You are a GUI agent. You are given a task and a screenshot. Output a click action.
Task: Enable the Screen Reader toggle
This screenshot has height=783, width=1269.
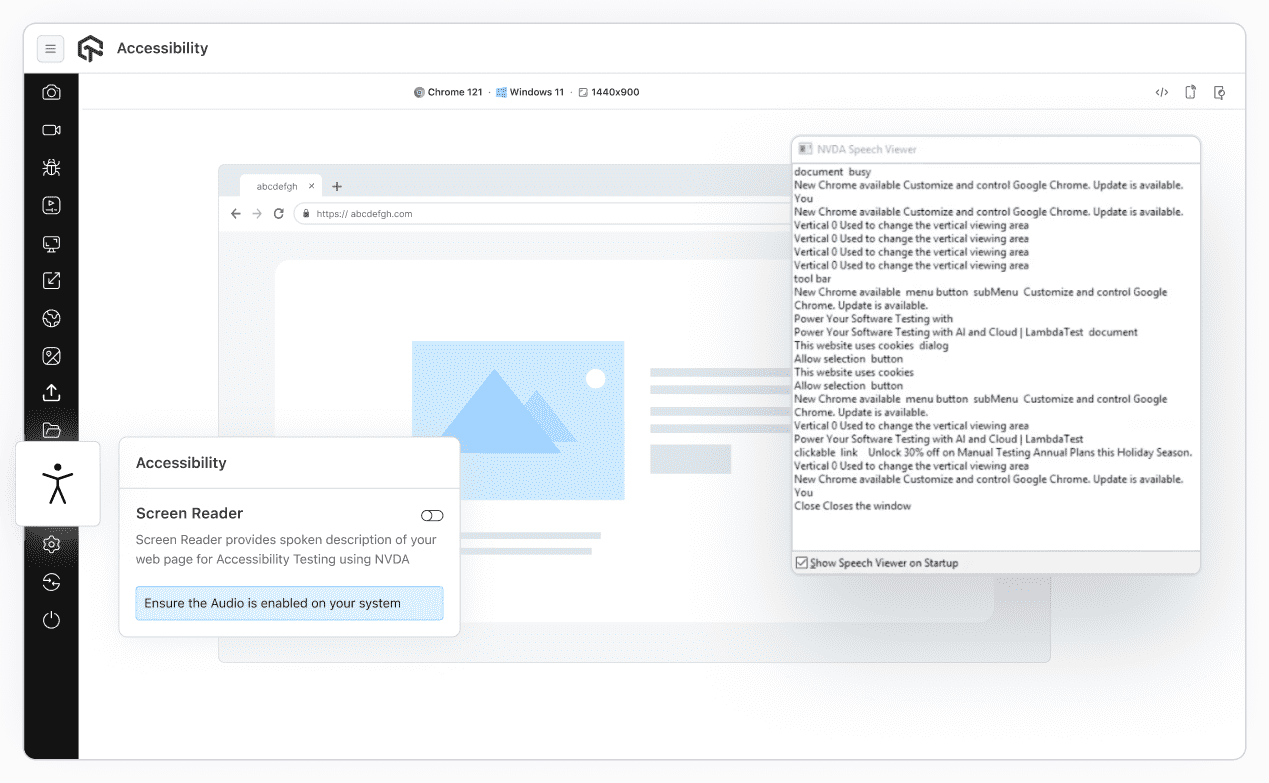point(432,515)
